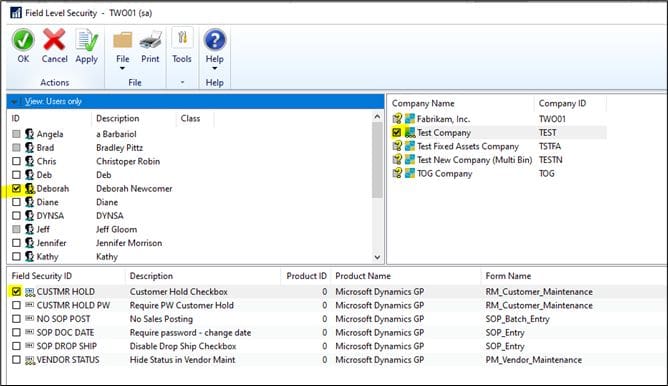This screenshot has width=668, height=386.
Task: Expand the View: Users only dropdown
Action: [x=14, y=101]
